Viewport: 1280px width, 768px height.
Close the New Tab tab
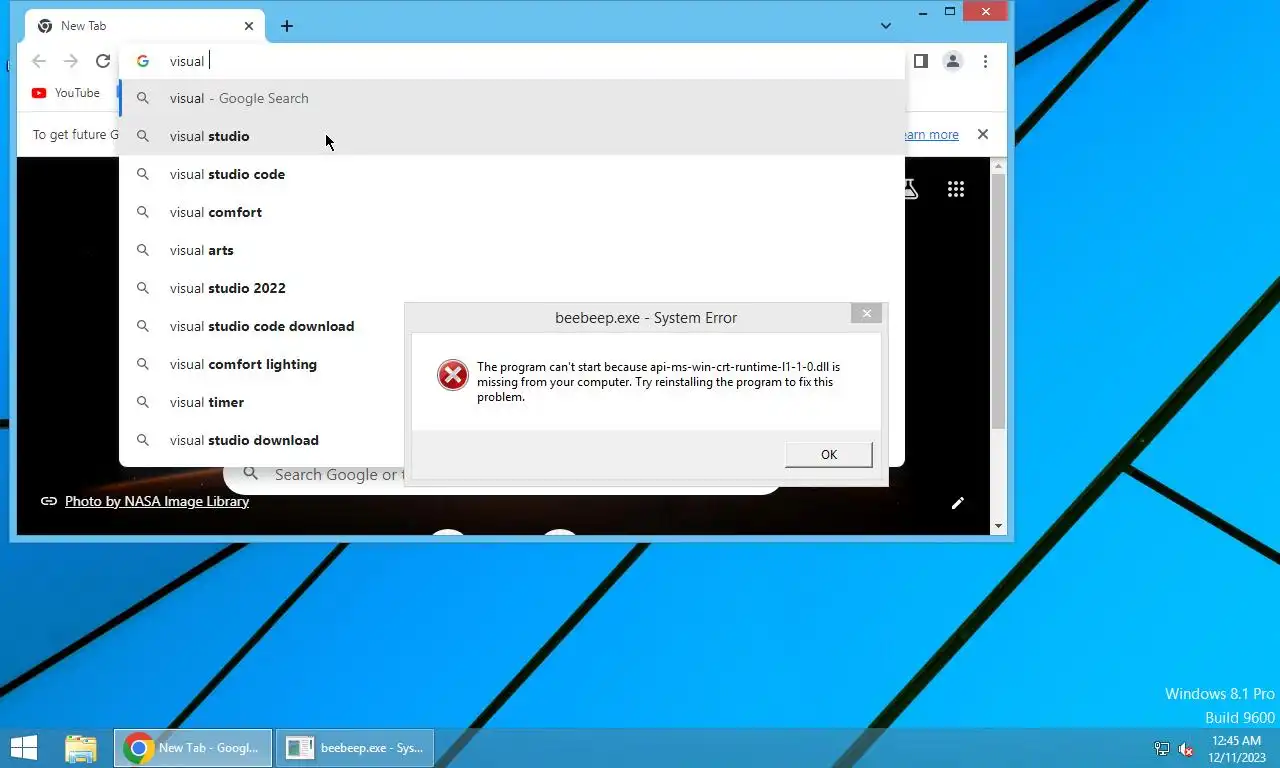pyautogui.click(x=247, y=26)
